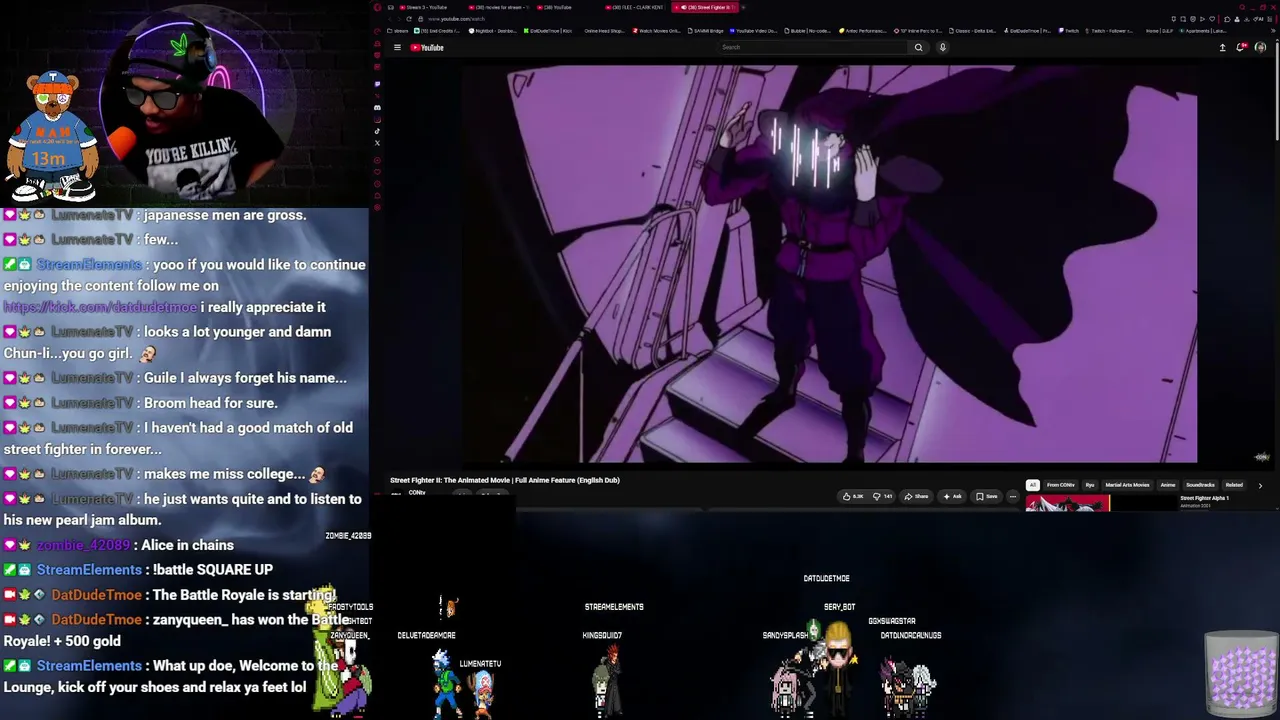Filter related by 'Martial Arts Movies' chip
The image size is (1280, 720).
[1127, 485]
